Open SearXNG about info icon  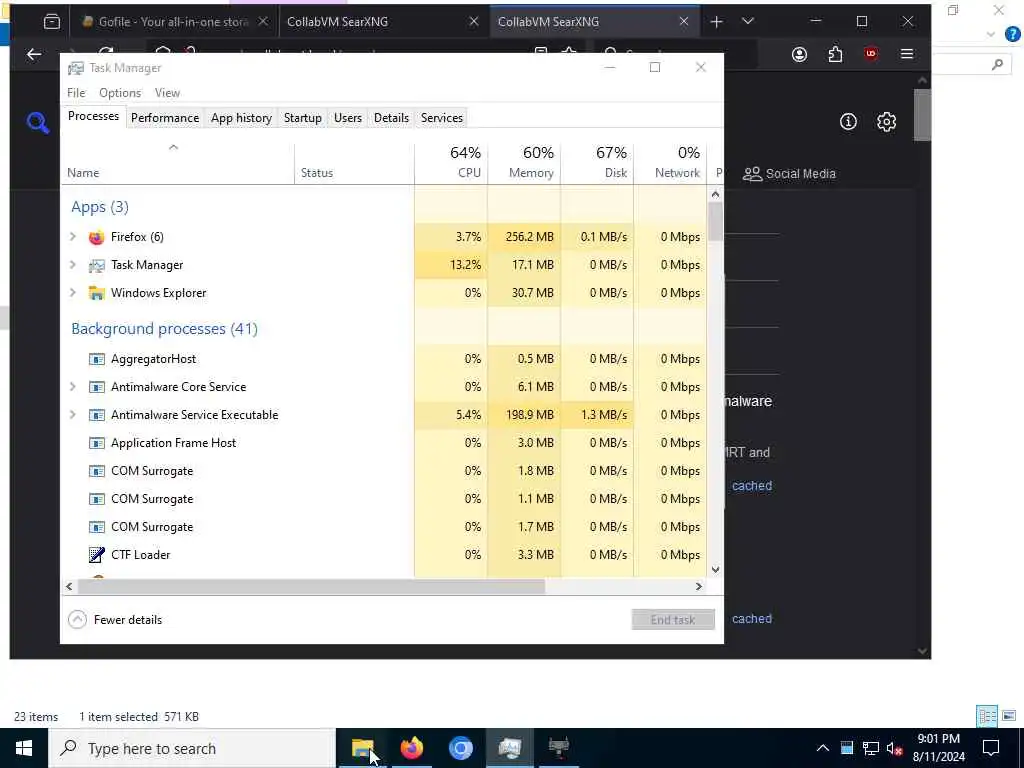pos(848,121)
